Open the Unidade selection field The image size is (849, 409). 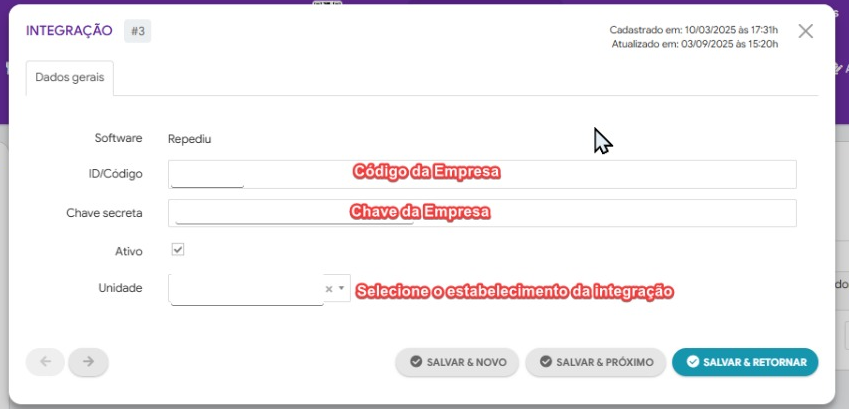(246, 288)
